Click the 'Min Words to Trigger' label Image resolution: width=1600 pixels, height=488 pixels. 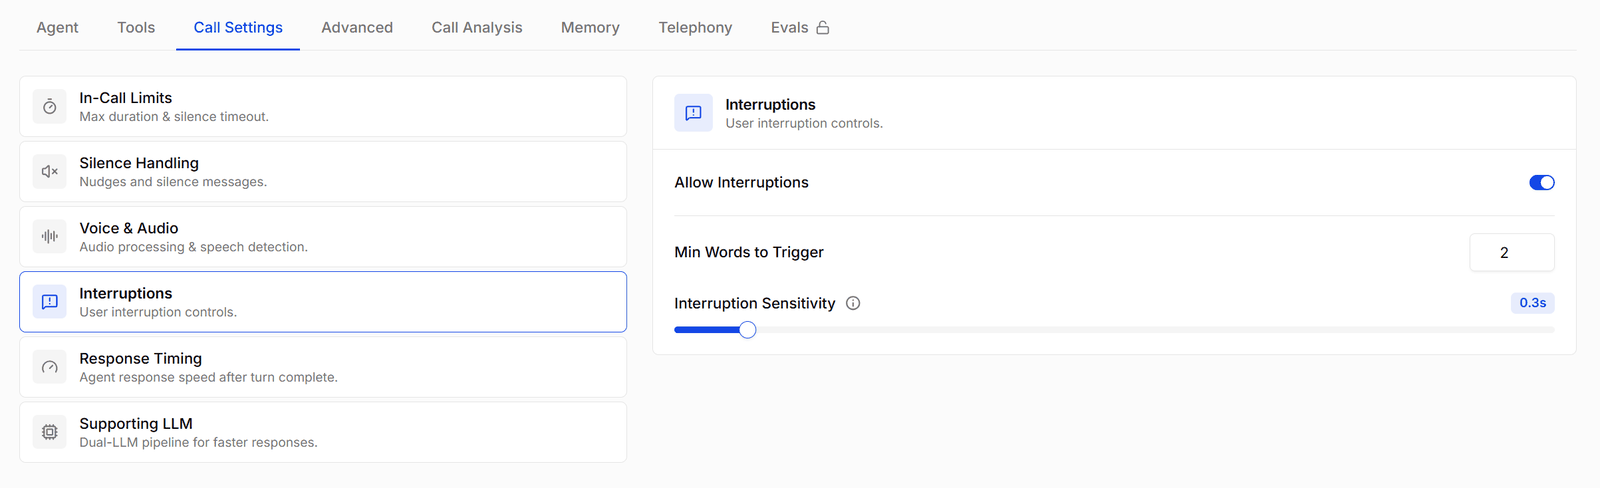(749, 252)
